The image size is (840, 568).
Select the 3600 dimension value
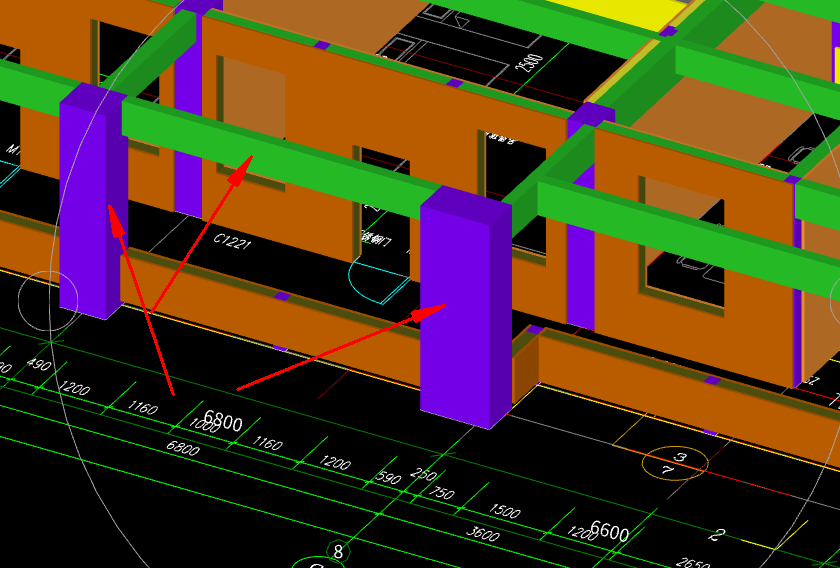click(483, 533)
